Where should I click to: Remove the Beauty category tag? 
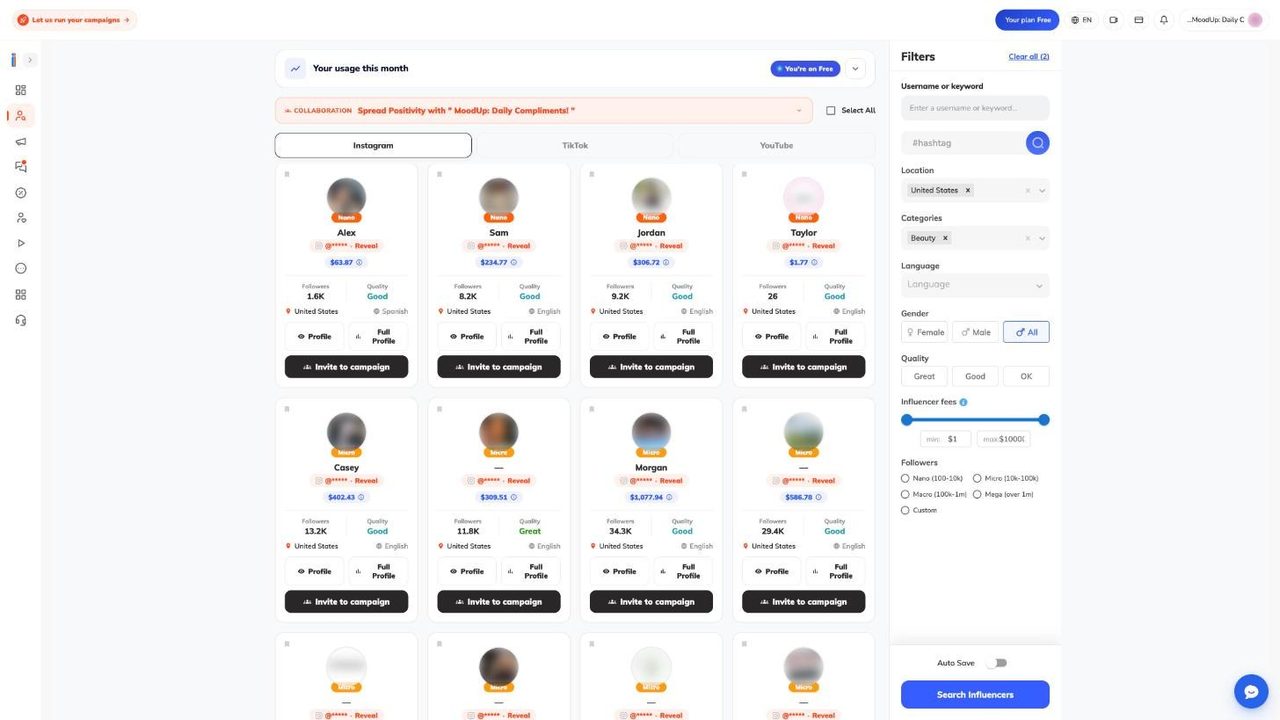(x=945, y=238)
